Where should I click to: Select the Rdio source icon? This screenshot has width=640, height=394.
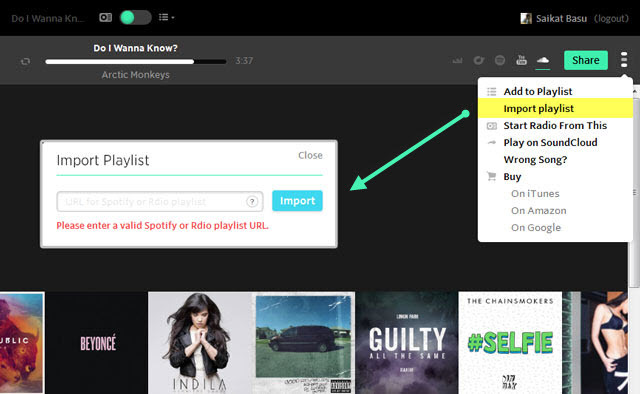pos(478,60)
